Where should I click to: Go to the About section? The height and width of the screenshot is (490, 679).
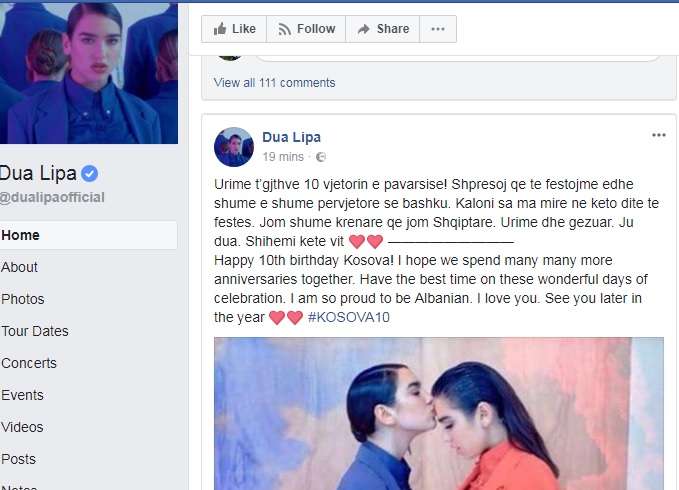19,267
